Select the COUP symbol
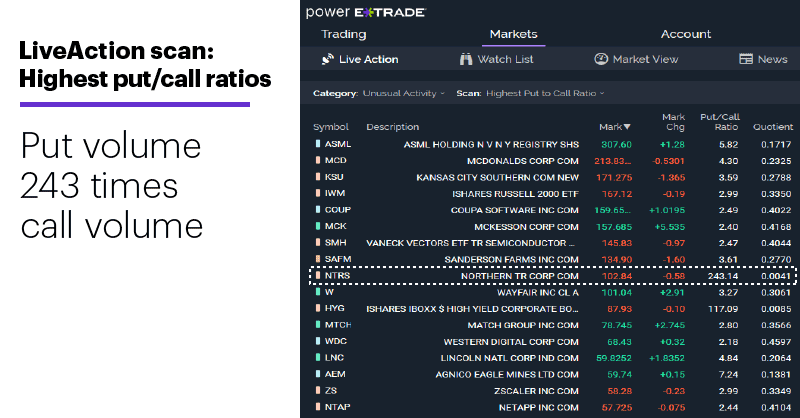The image size is (800, 418). (338, 210)
